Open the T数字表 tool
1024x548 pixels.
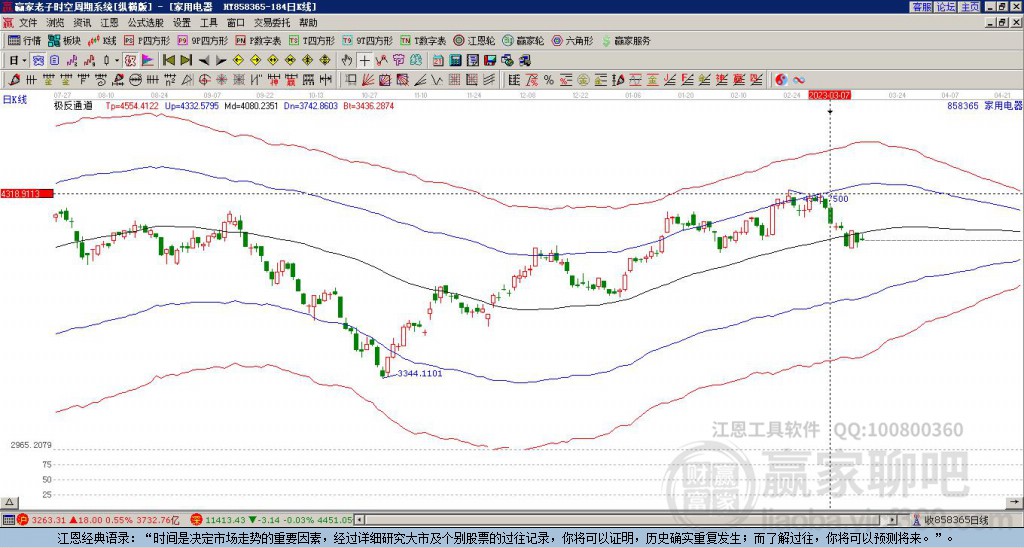(x=423, y=40)
